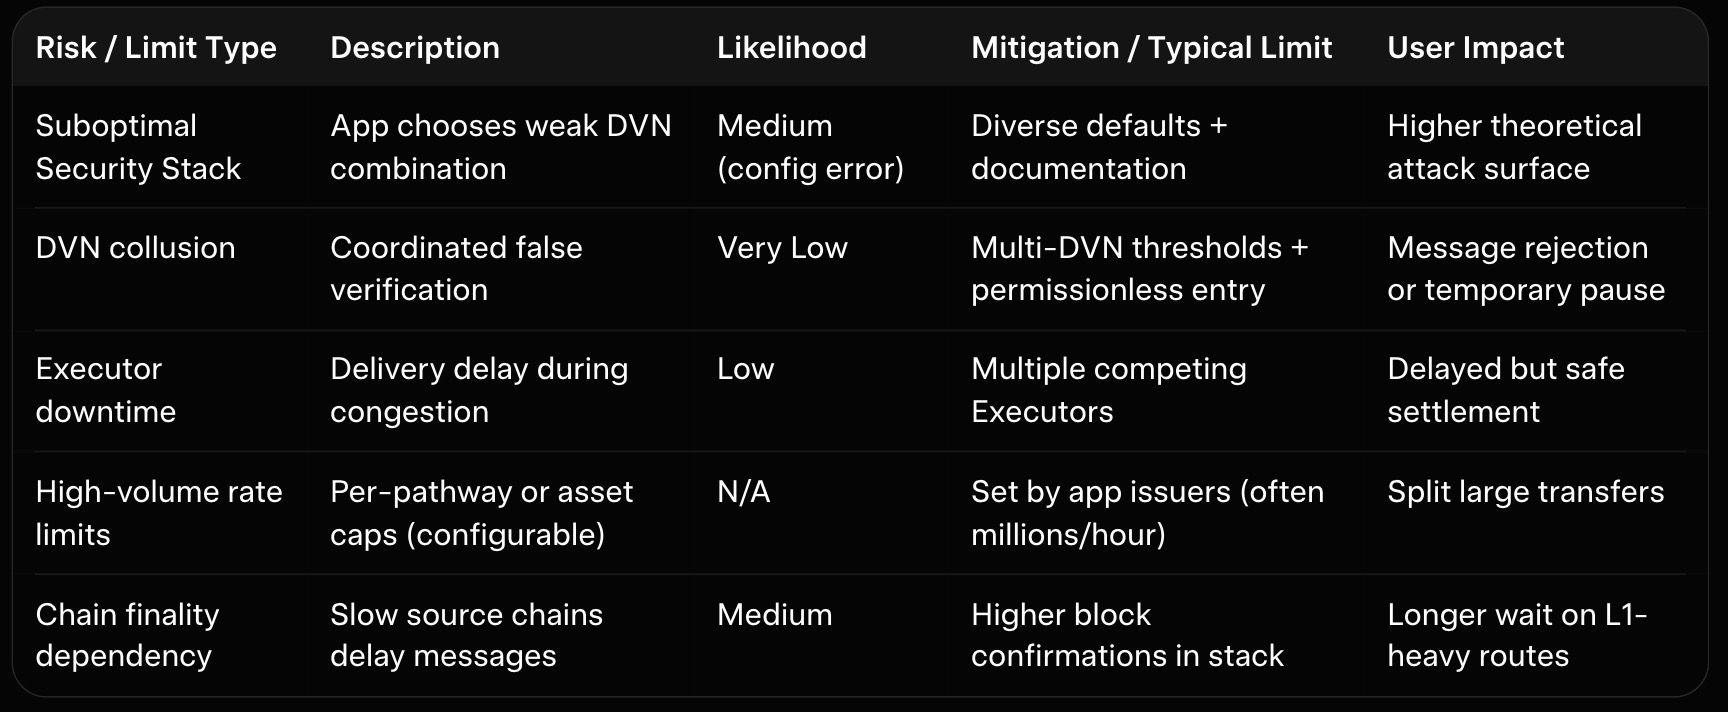Select the "User Impact" column header
Viewport: 1728px width, 712px height.
click(x=1475, y=48)
